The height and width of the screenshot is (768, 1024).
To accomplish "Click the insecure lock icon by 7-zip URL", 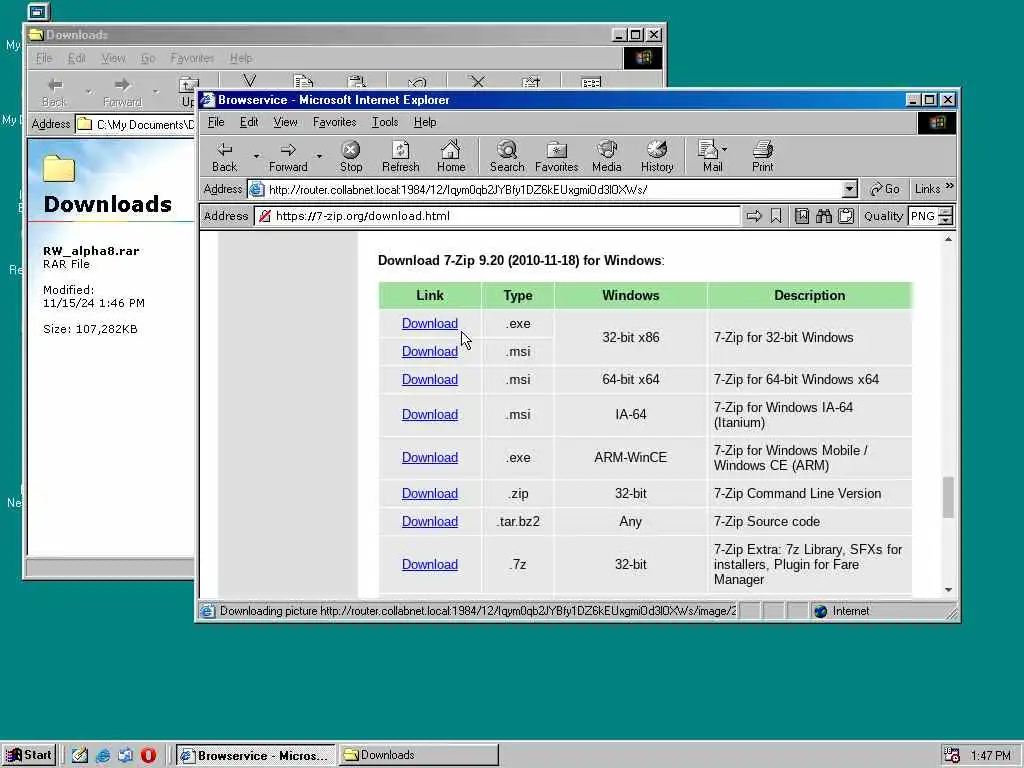I will pyautogui.click(x=264, y=216).
